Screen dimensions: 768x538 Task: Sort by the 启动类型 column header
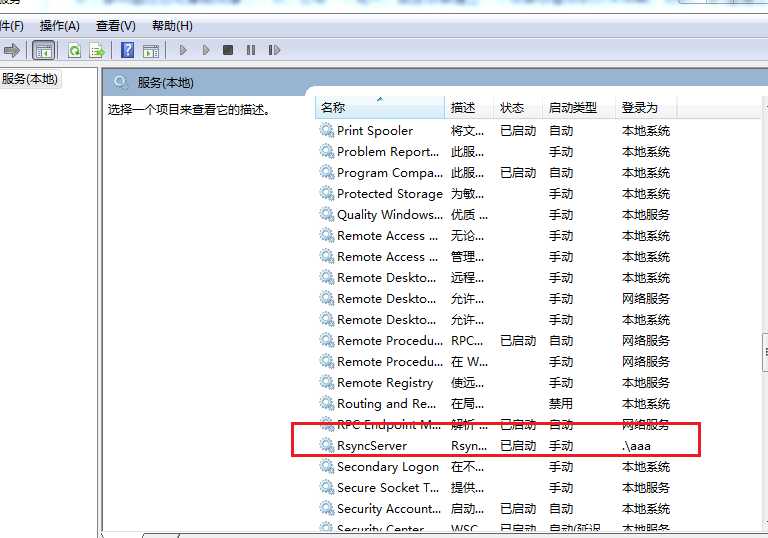579,107
